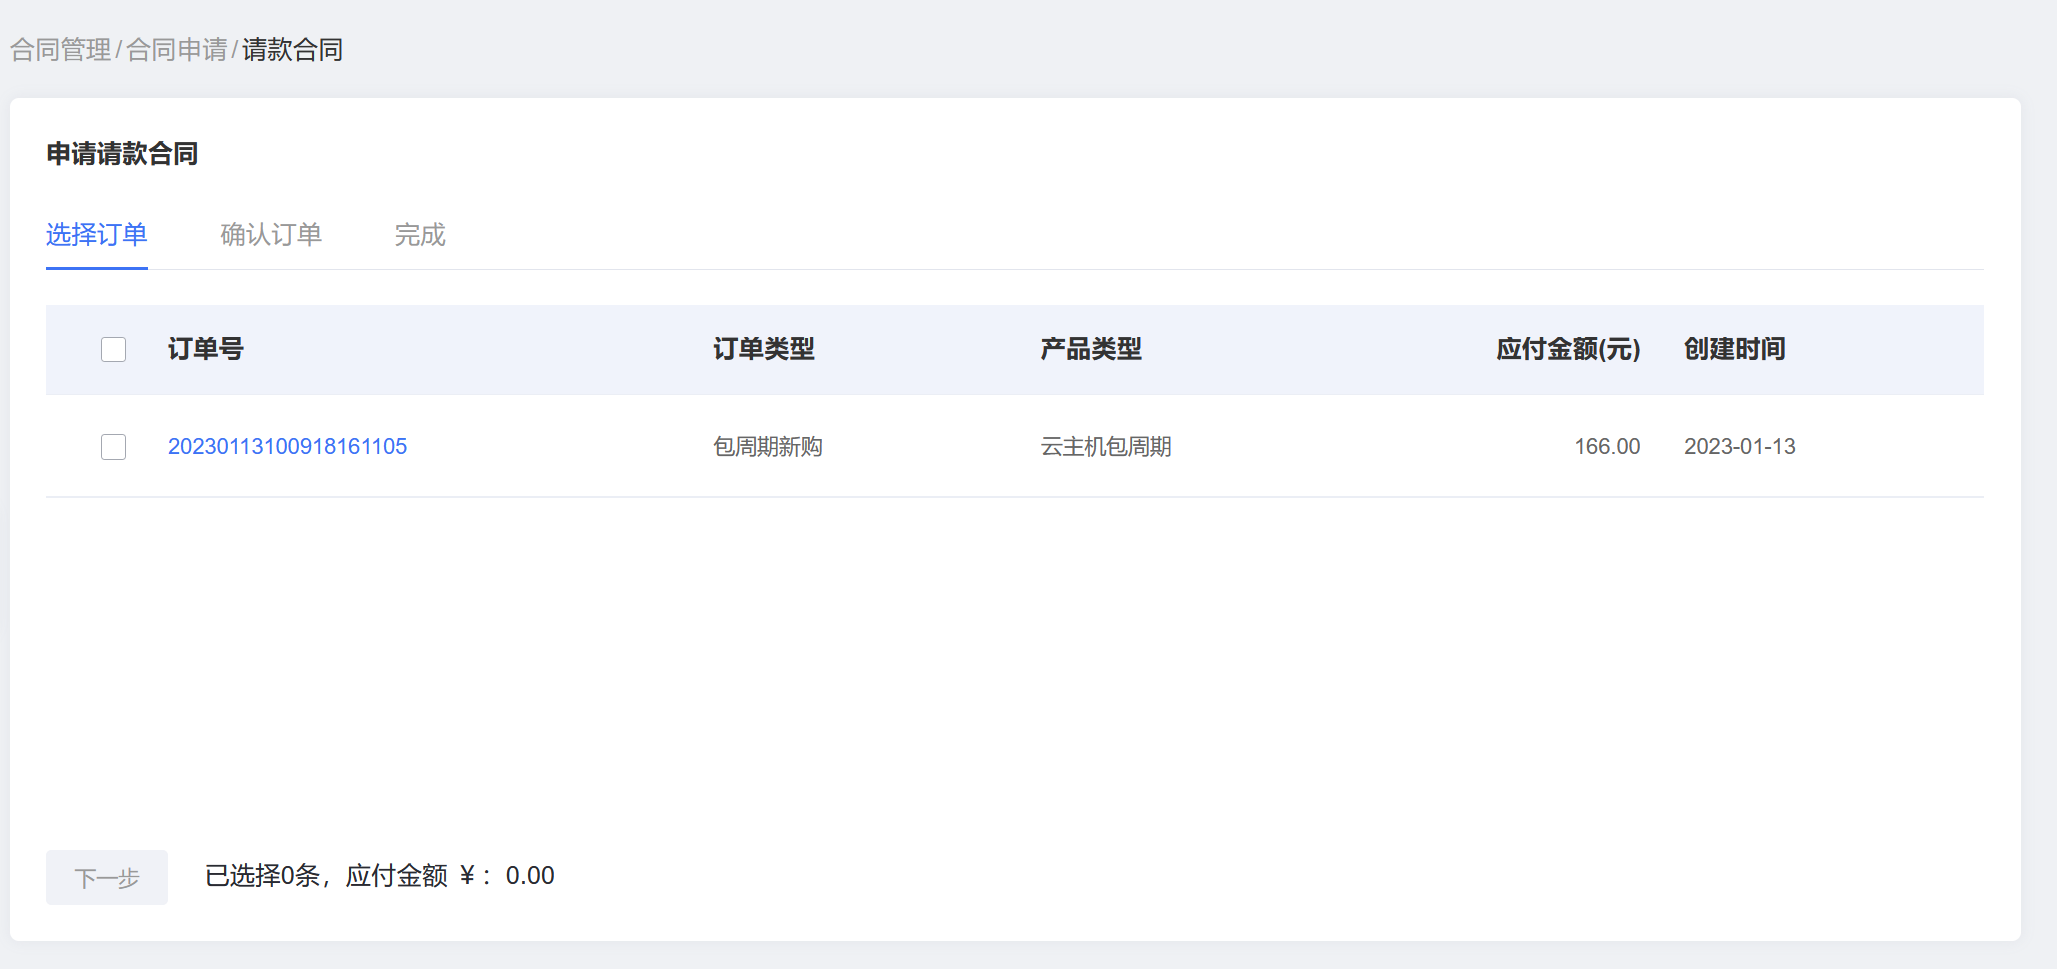The width and height of the screenshot is (2057, 969).
Task: Click the 产品类型 column header
Action: coord(1091,349)
